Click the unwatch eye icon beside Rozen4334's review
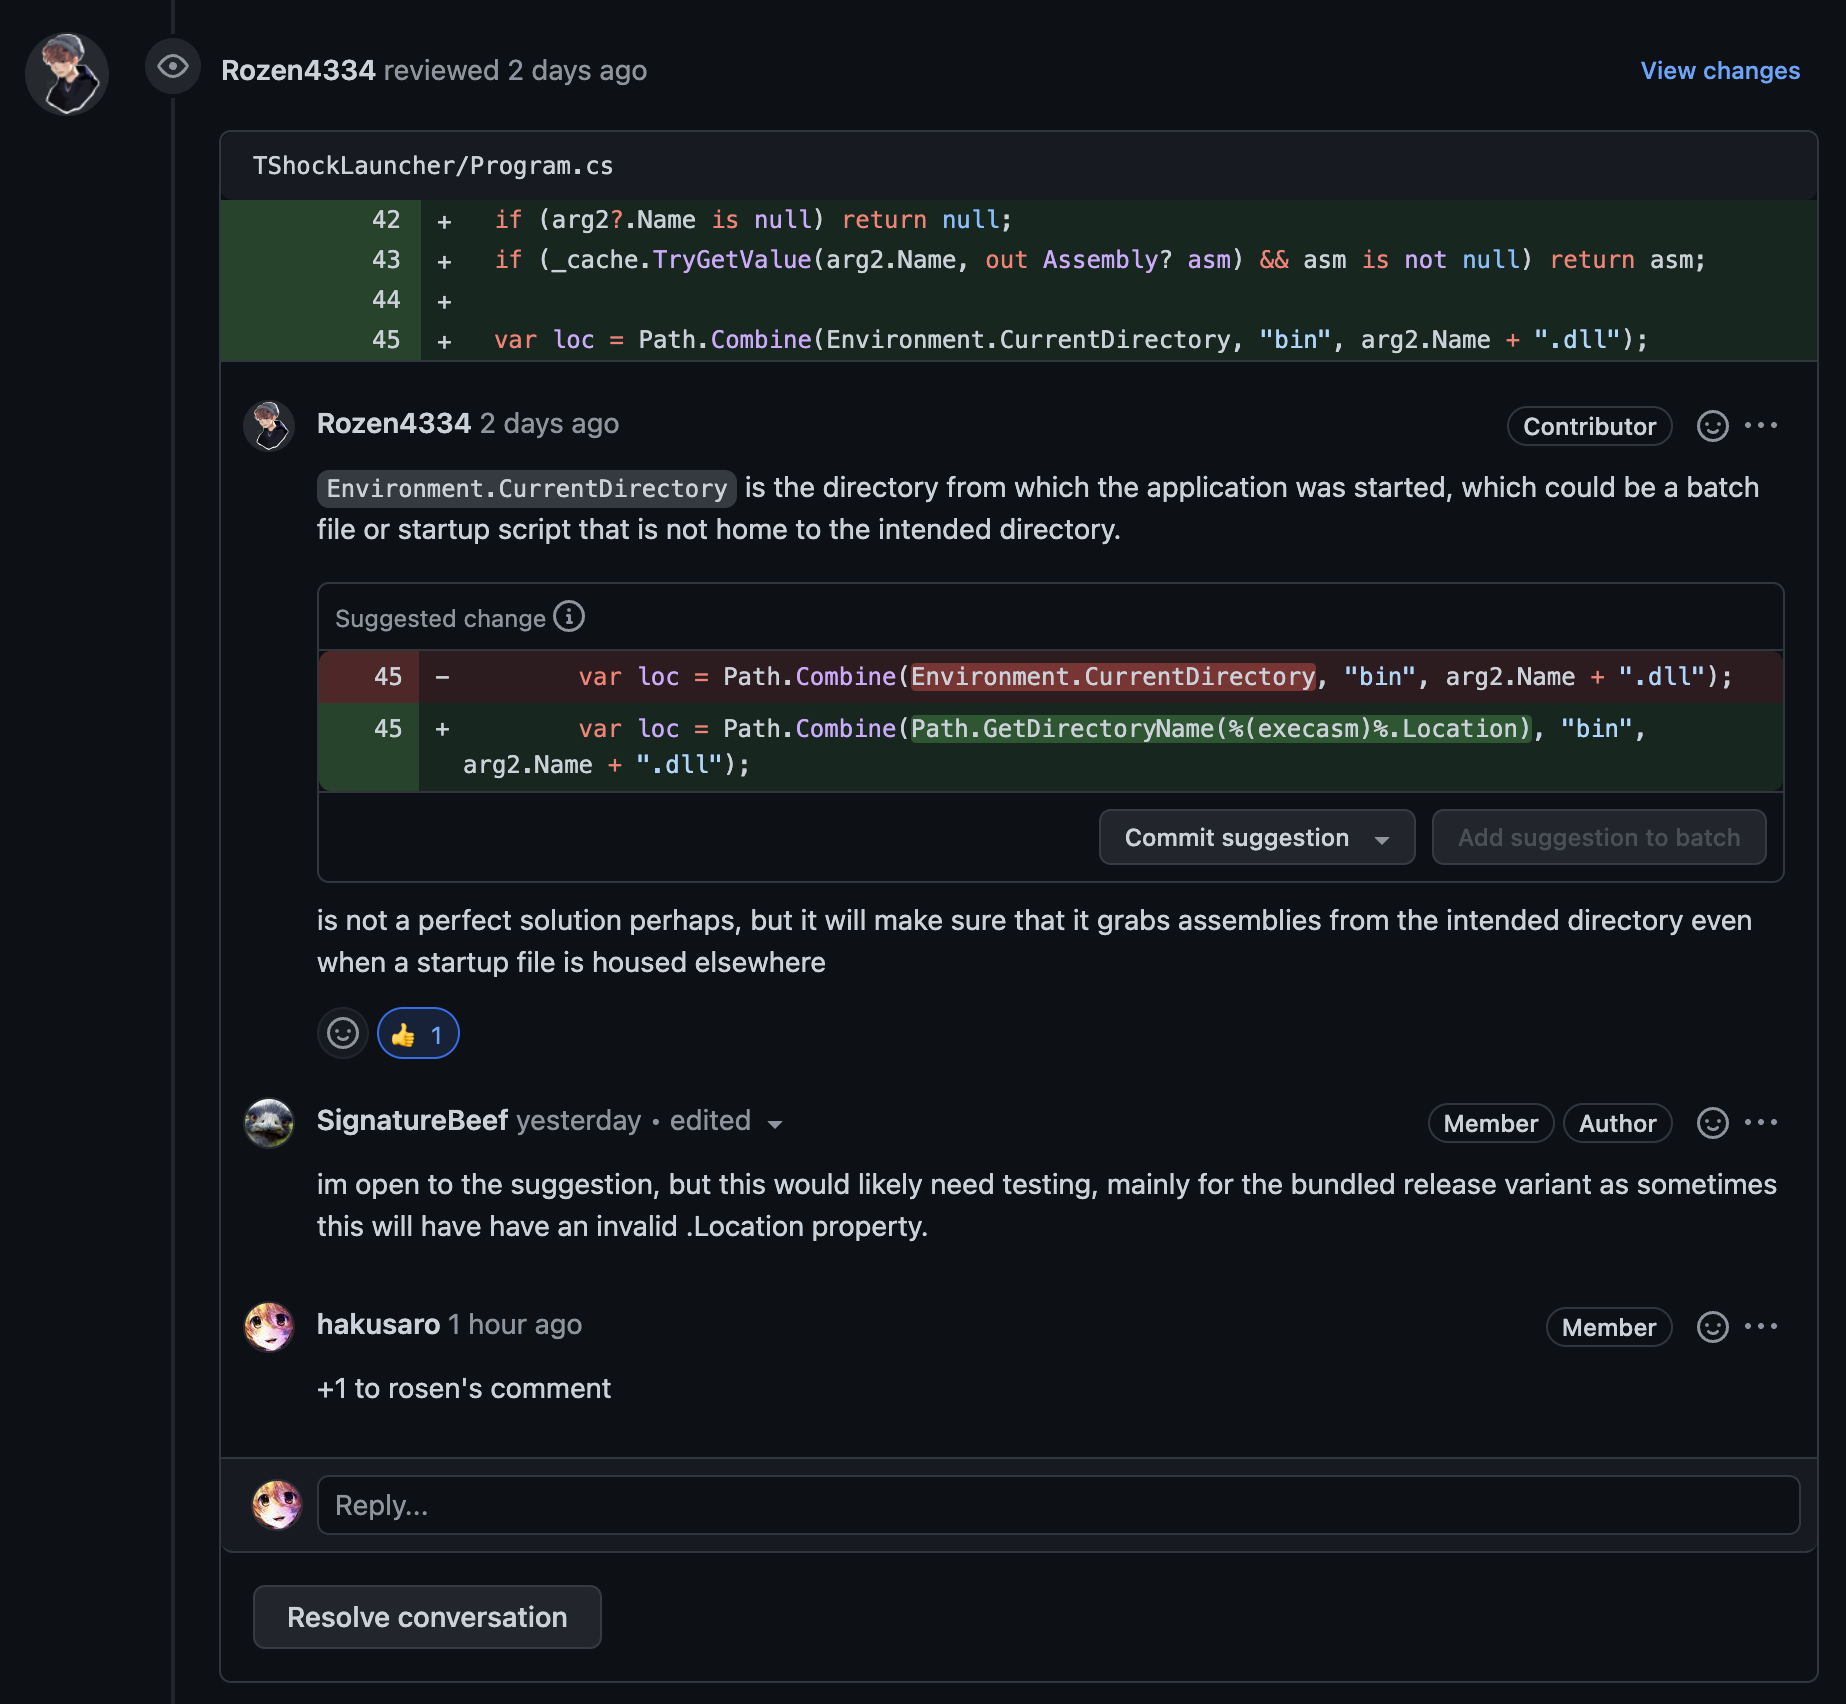Viewport: 1846px width, 1704px height. [x=172, y=68]
